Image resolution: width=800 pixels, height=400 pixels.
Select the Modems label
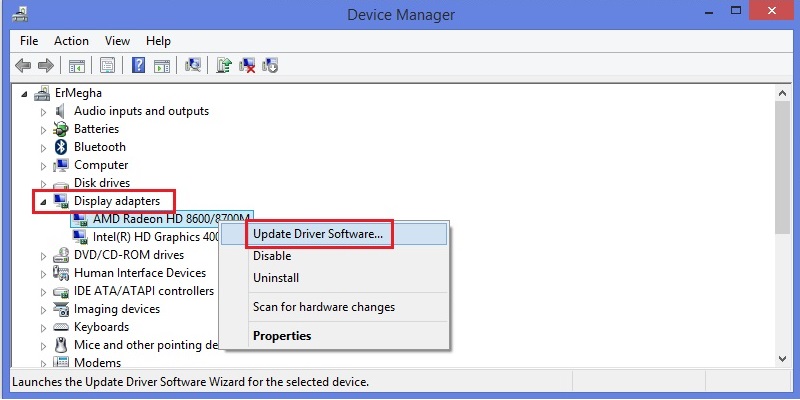click(x=97, y=363)
